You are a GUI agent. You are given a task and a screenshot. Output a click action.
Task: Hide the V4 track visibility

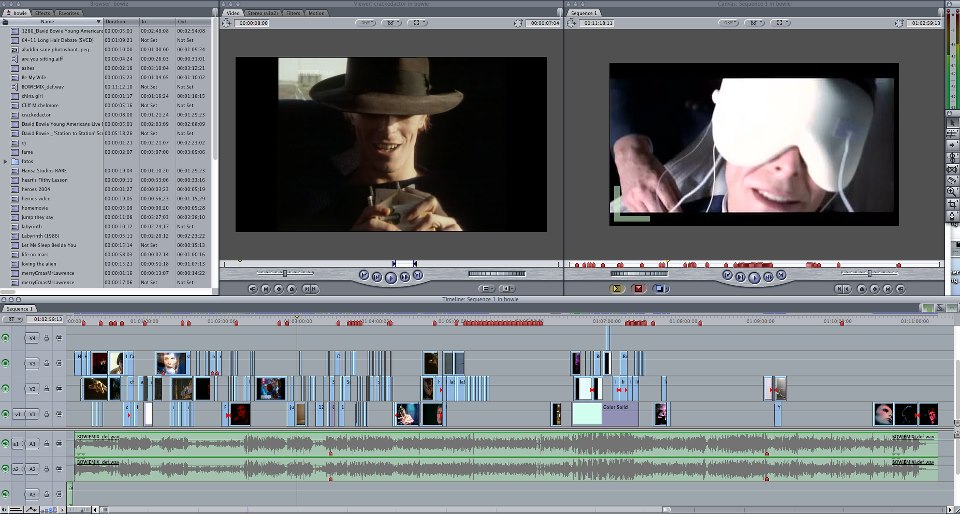(x=6, y=338)
